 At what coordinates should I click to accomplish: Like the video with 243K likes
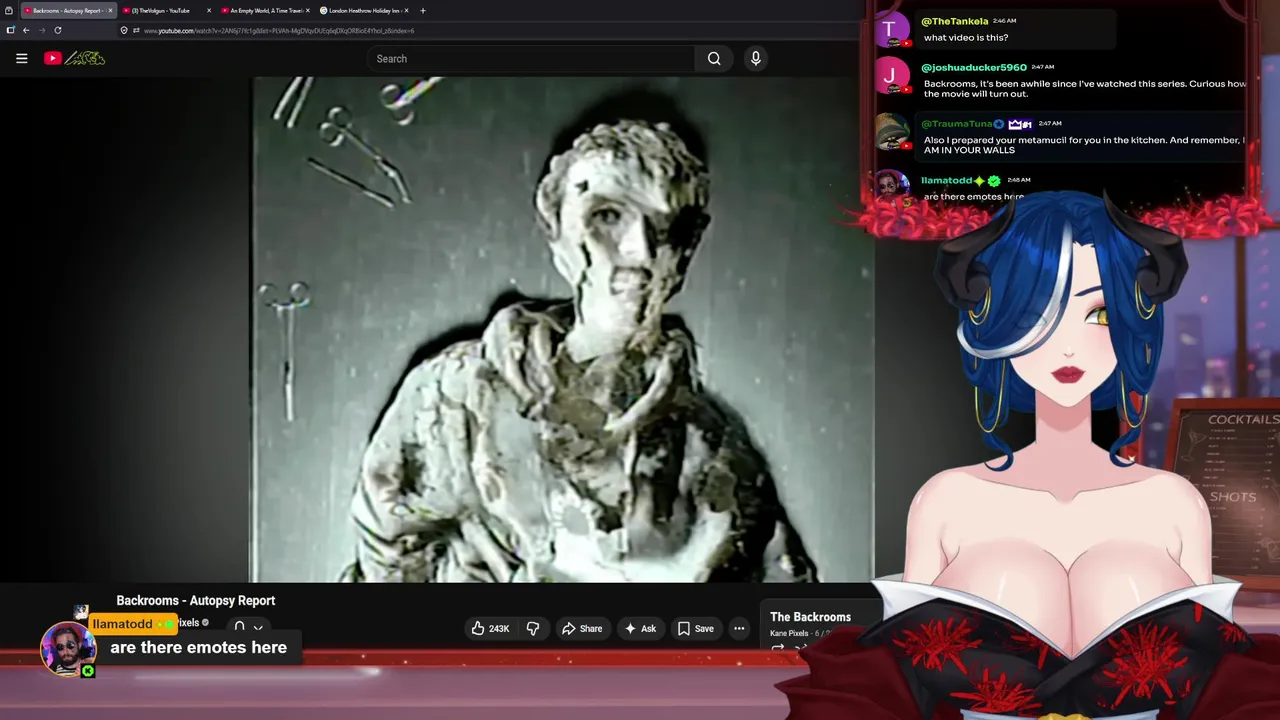coord(491,628)
